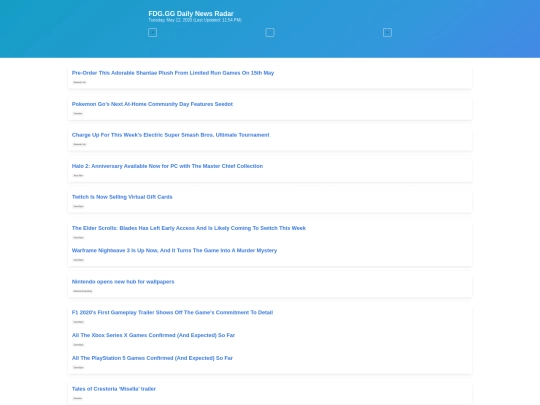
Task: Open Nintendo wallpapers hub article
Action: [123, 282]
